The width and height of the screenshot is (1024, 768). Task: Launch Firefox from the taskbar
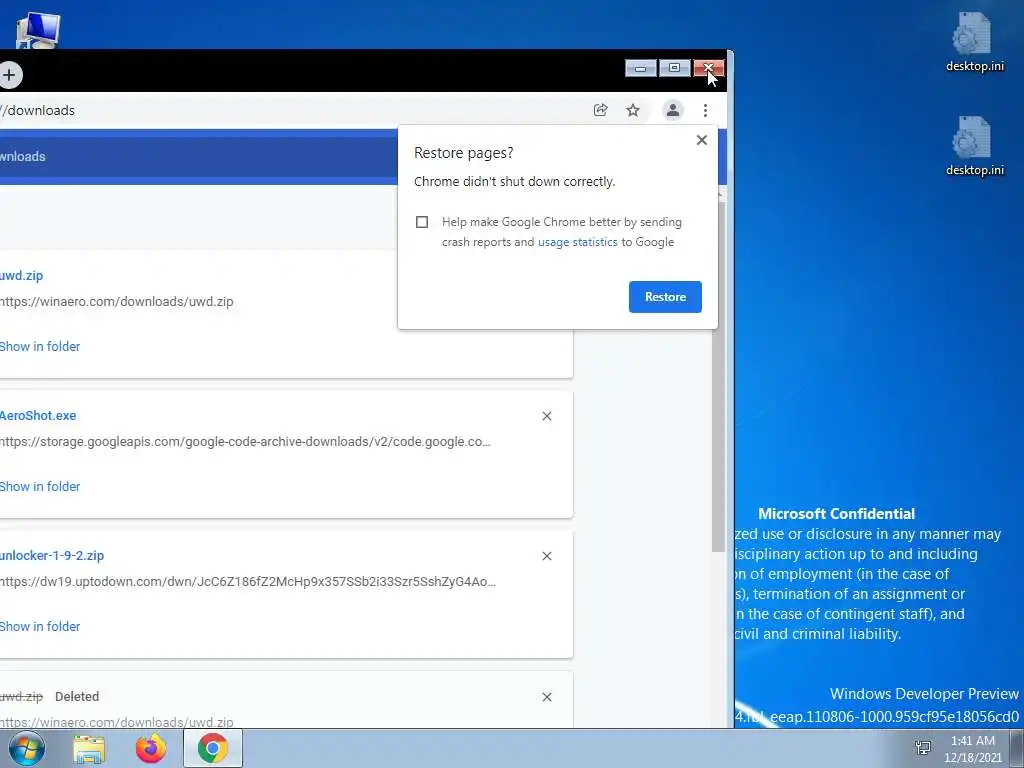(151, 749)
